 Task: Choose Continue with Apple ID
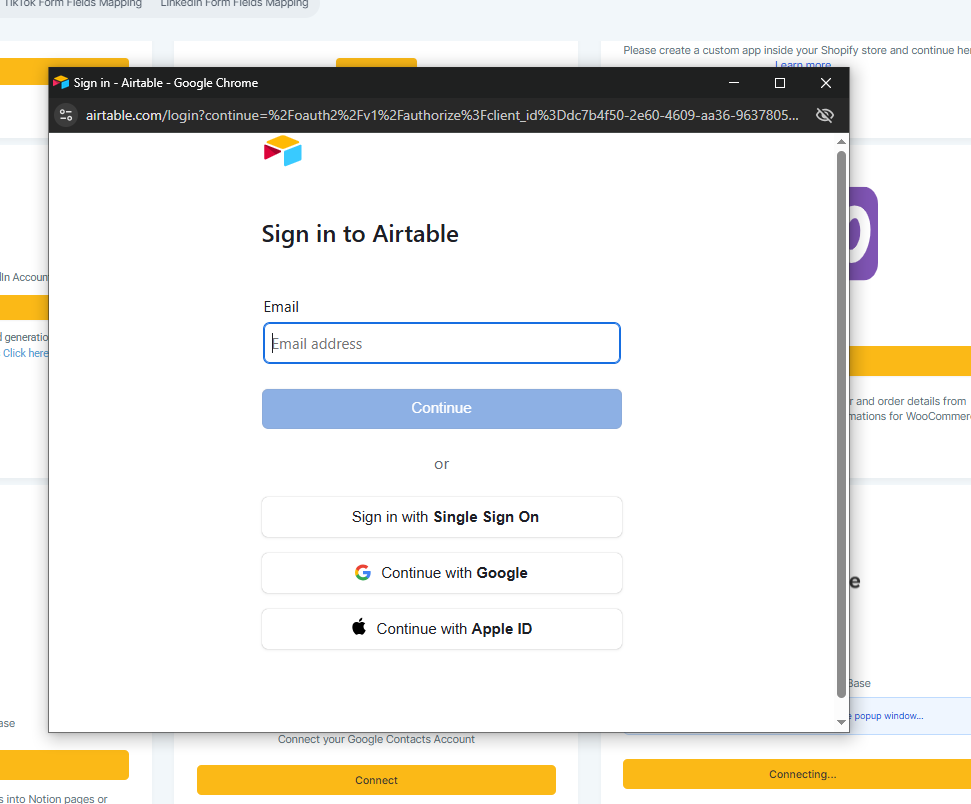[442, 629]
